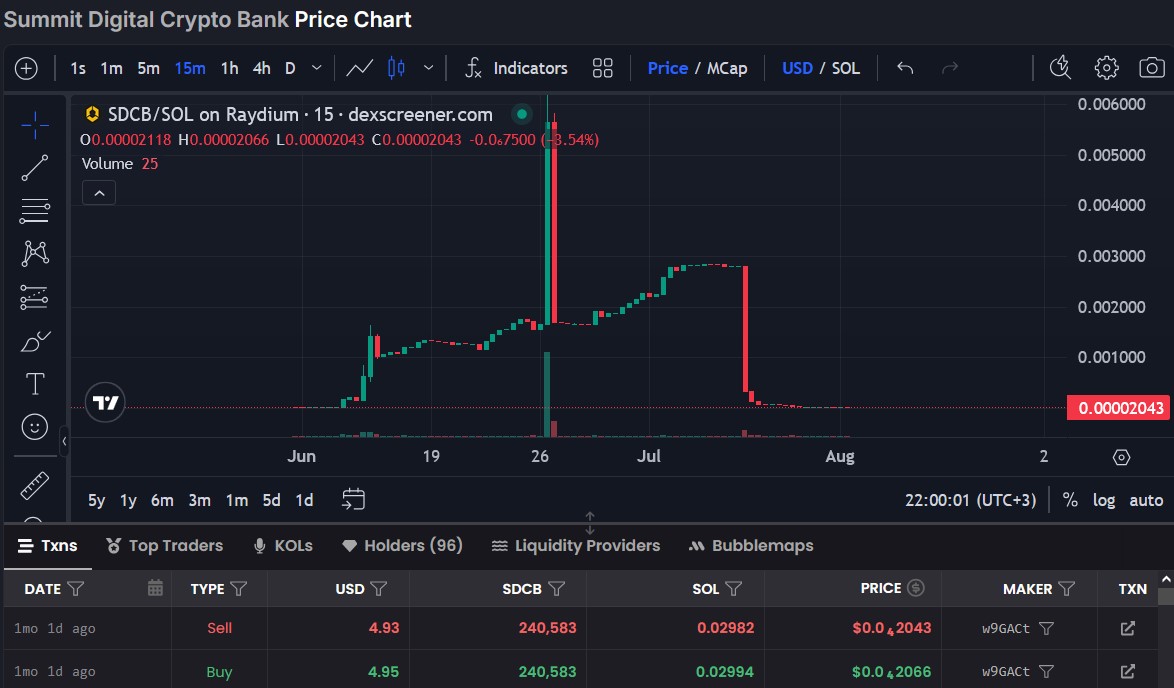Set chart range to 5y

tap(97, 500)
